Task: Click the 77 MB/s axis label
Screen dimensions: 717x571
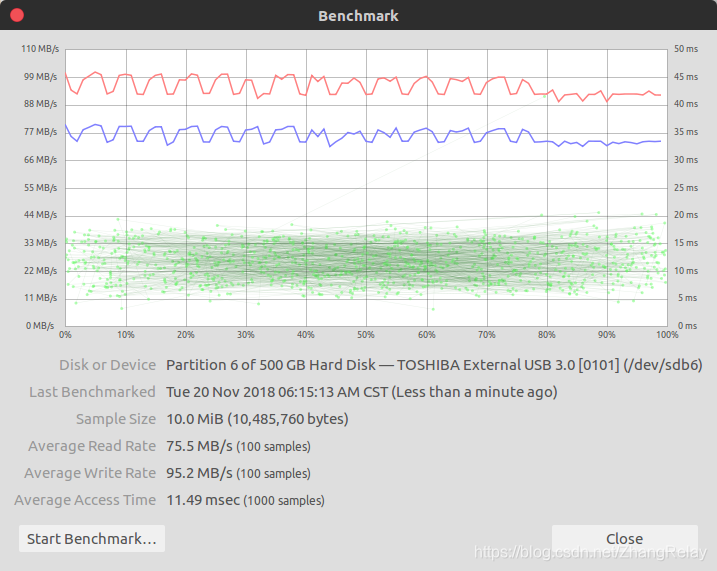Action: (41, 132)
